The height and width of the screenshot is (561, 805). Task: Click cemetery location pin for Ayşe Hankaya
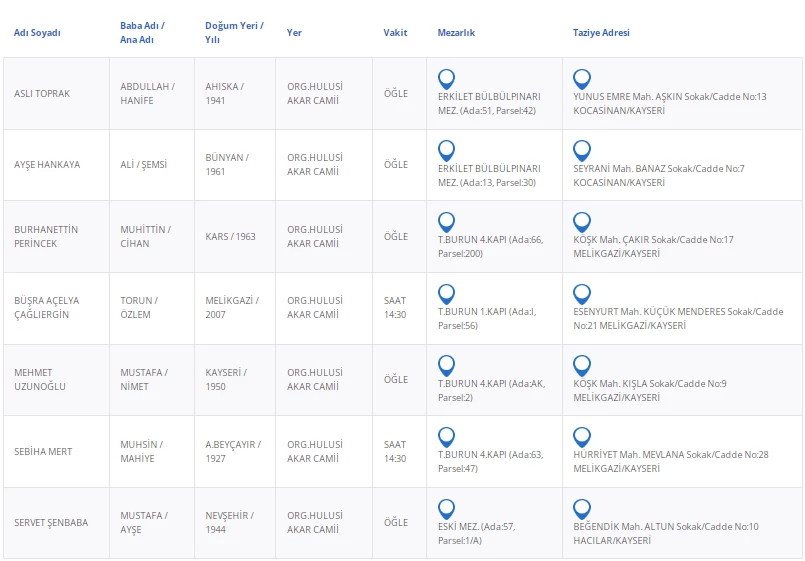tap(446, 150)
